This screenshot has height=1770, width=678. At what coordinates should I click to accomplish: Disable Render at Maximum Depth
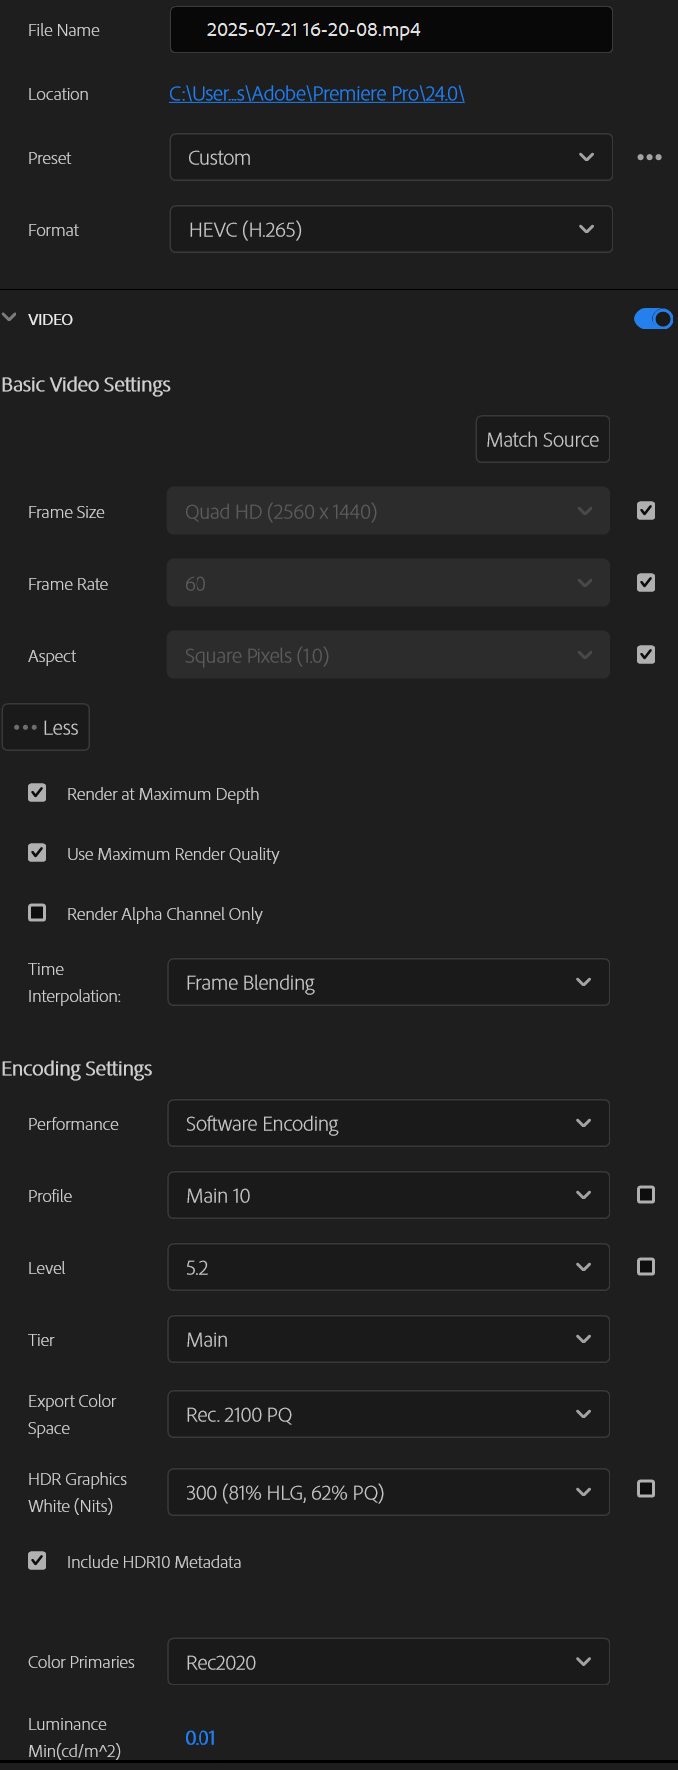(x=37, y=792)
